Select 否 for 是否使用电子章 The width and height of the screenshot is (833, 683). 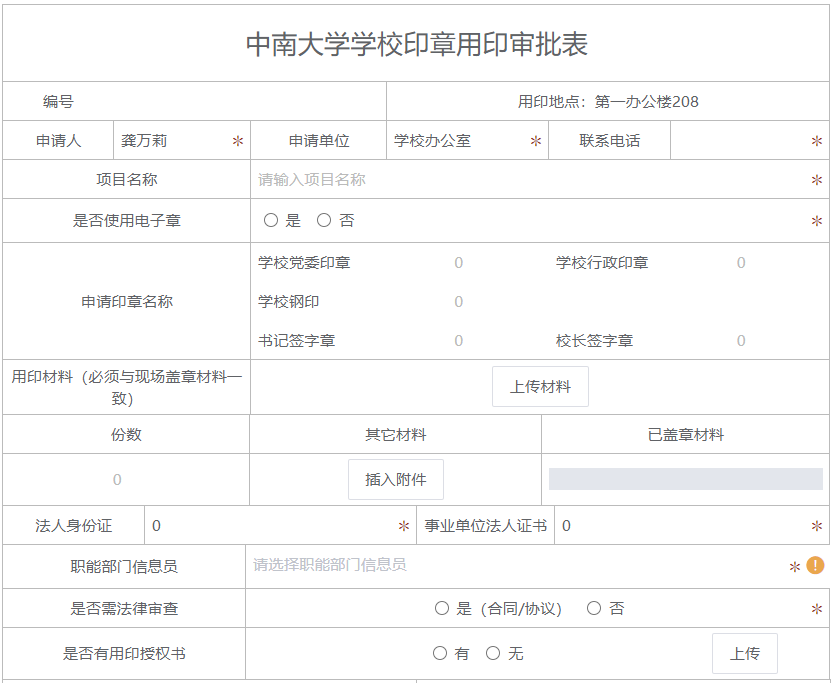(324, 220)
